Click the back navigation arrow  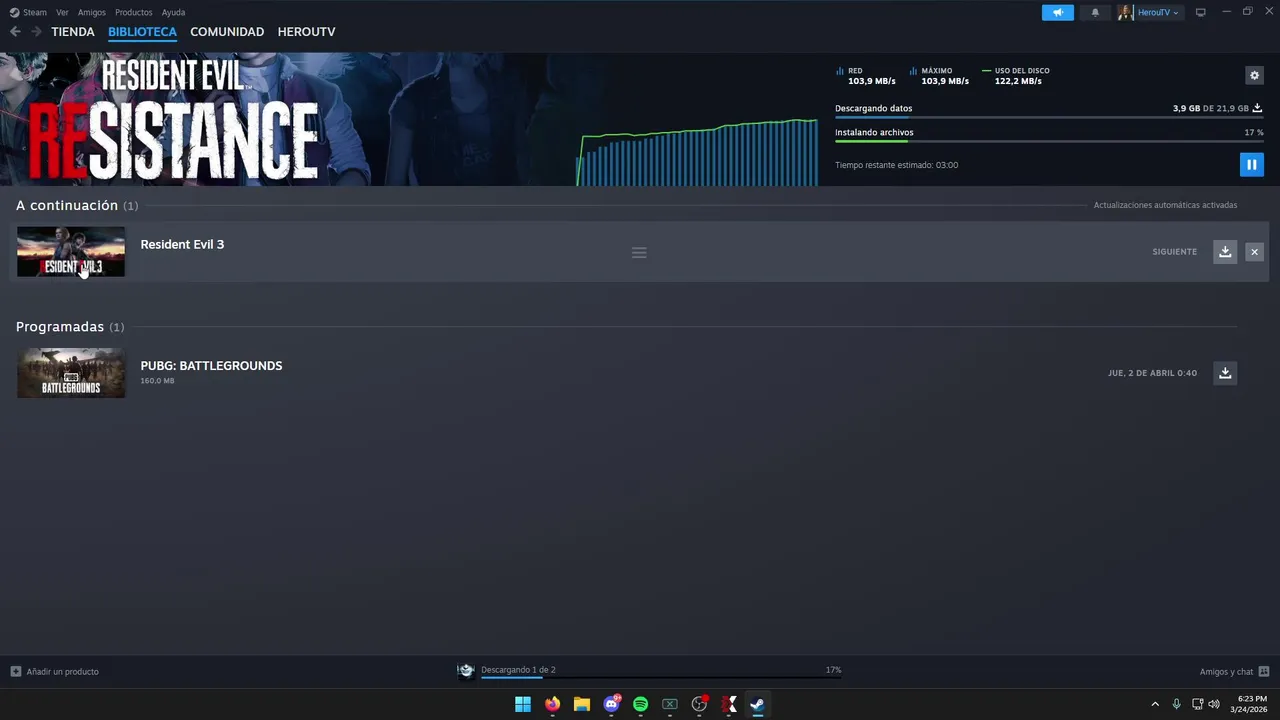click(x=15, y=32)
